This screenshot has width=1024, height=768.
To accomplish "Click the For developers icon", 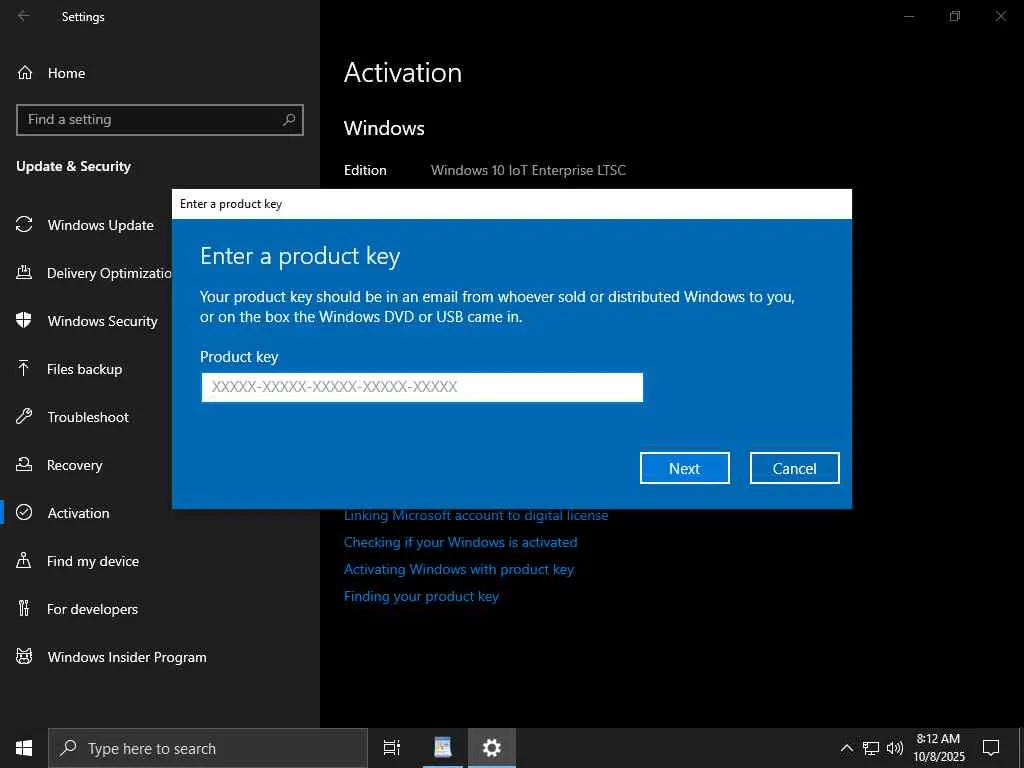I will (x=24, y=609).
